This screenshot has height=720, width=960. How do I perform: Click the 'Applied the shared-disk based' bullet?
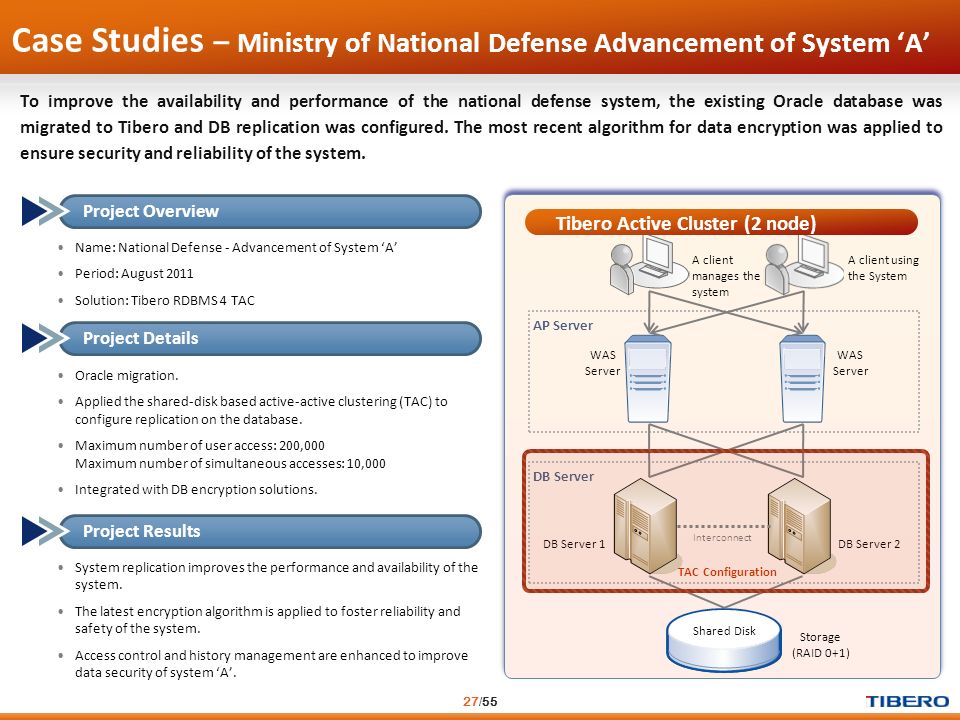[x=261, y=410]
